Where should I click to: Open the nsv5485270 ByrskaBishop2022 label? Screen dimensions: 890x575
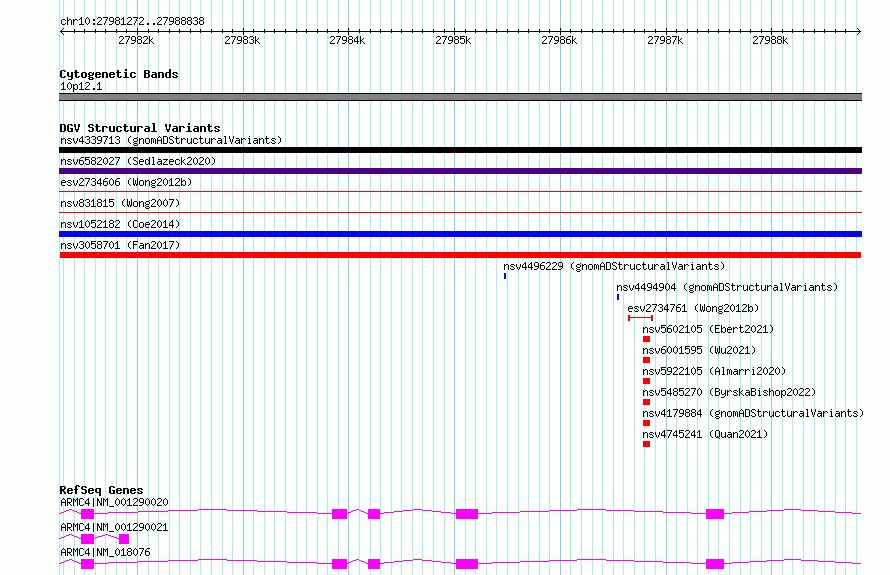tap(729, 392)
